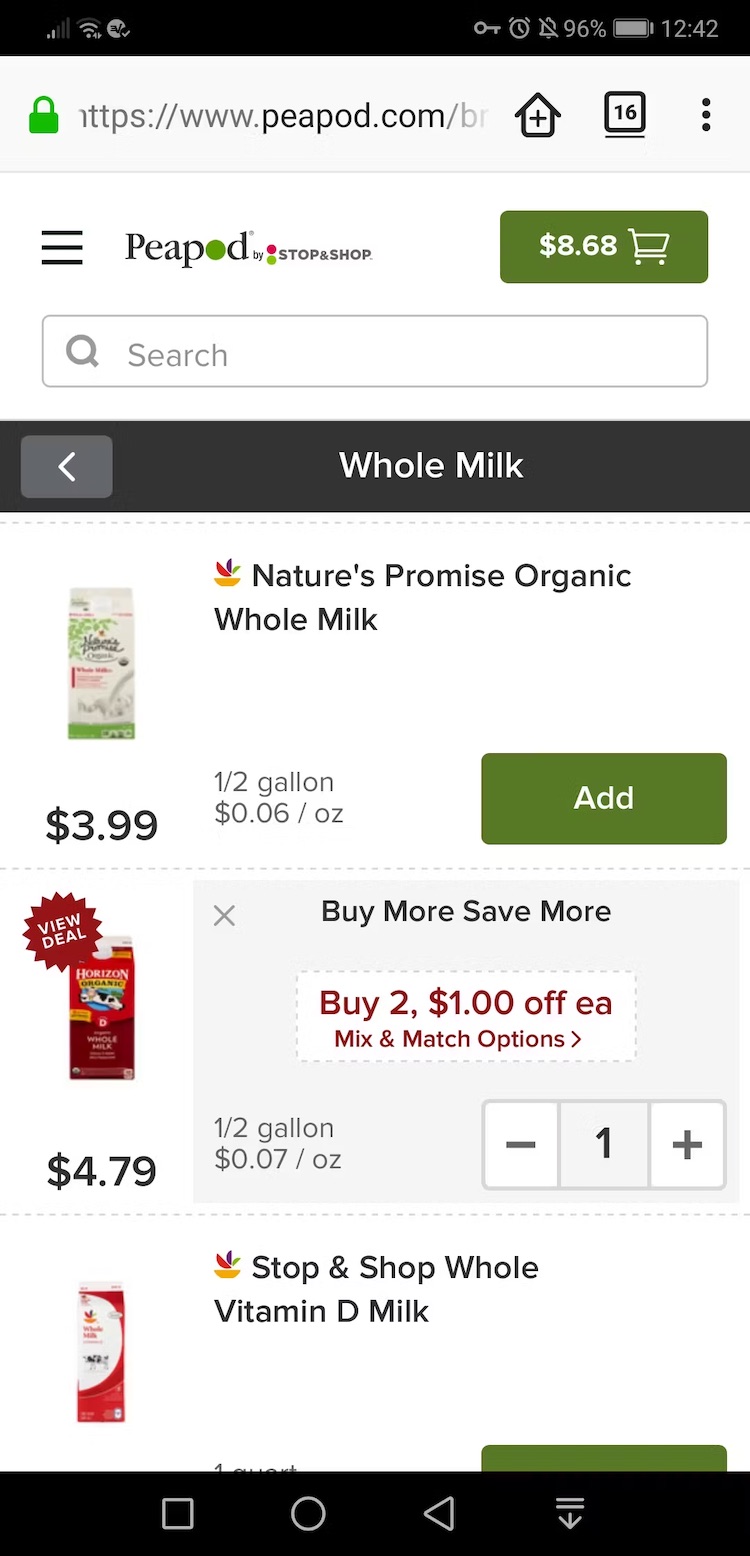Image resolution: width=750 pixels, height=1556 pixels.
Task: View the Nature's Promise milk thumbnail
Action: [101, 663]
